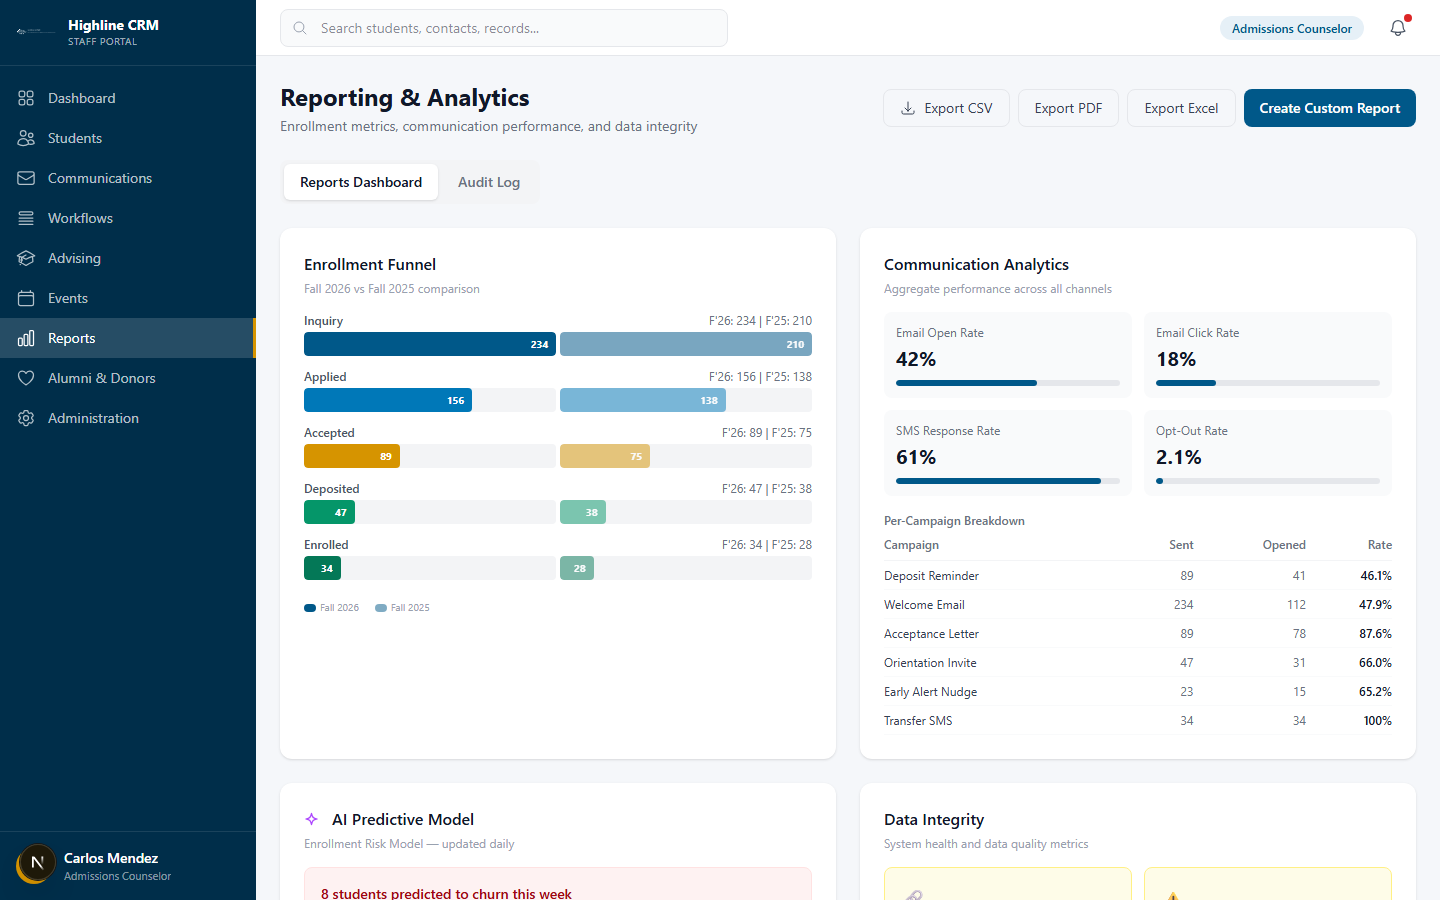
Task: Click the Workflows sidebar icon
Action: pyautogui.click(x=26, y=218)
